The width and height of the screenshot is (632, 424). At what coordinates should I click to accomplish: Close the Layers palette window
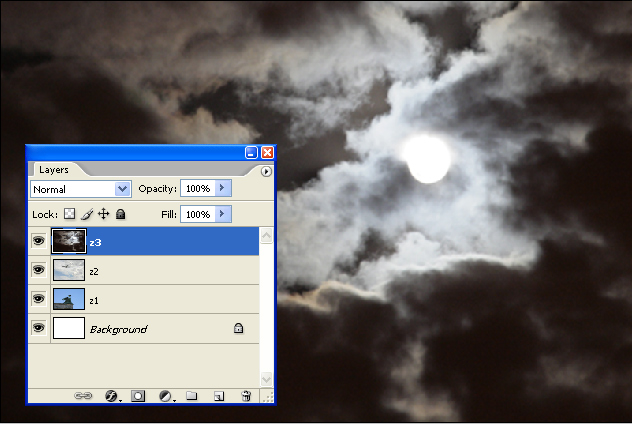(x=267, y=152)
